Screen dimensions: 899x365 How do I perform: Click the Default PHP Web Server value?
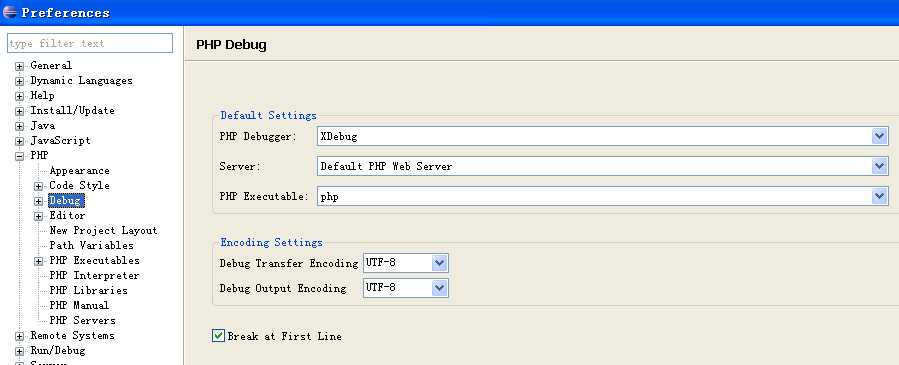386,166
